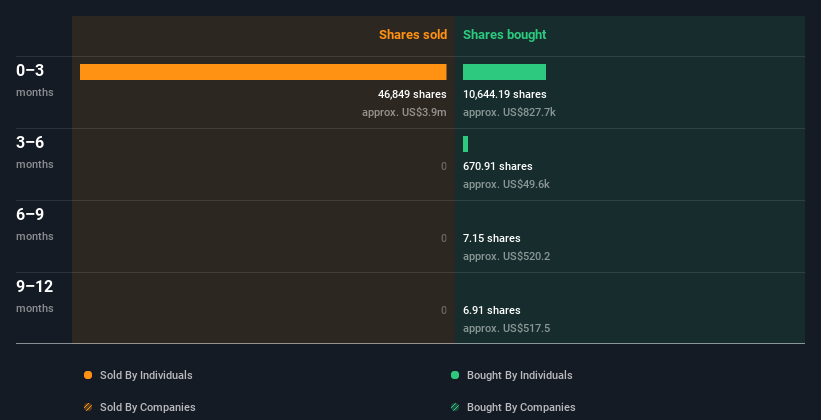The height and width of the screenshot is (420, 821).
Task: Click the striped Bought By Companies legend icon
Action: click(x=455, y=407)
